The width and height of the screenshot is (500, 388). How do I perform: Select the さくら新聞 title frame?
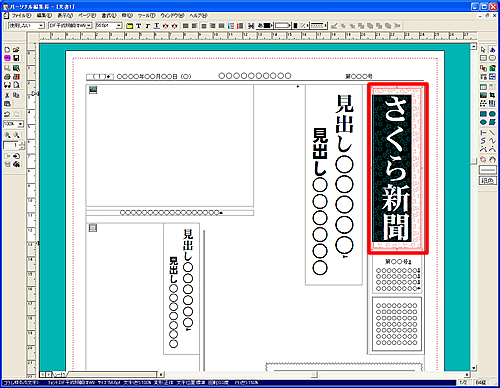[x=397, y=168]
